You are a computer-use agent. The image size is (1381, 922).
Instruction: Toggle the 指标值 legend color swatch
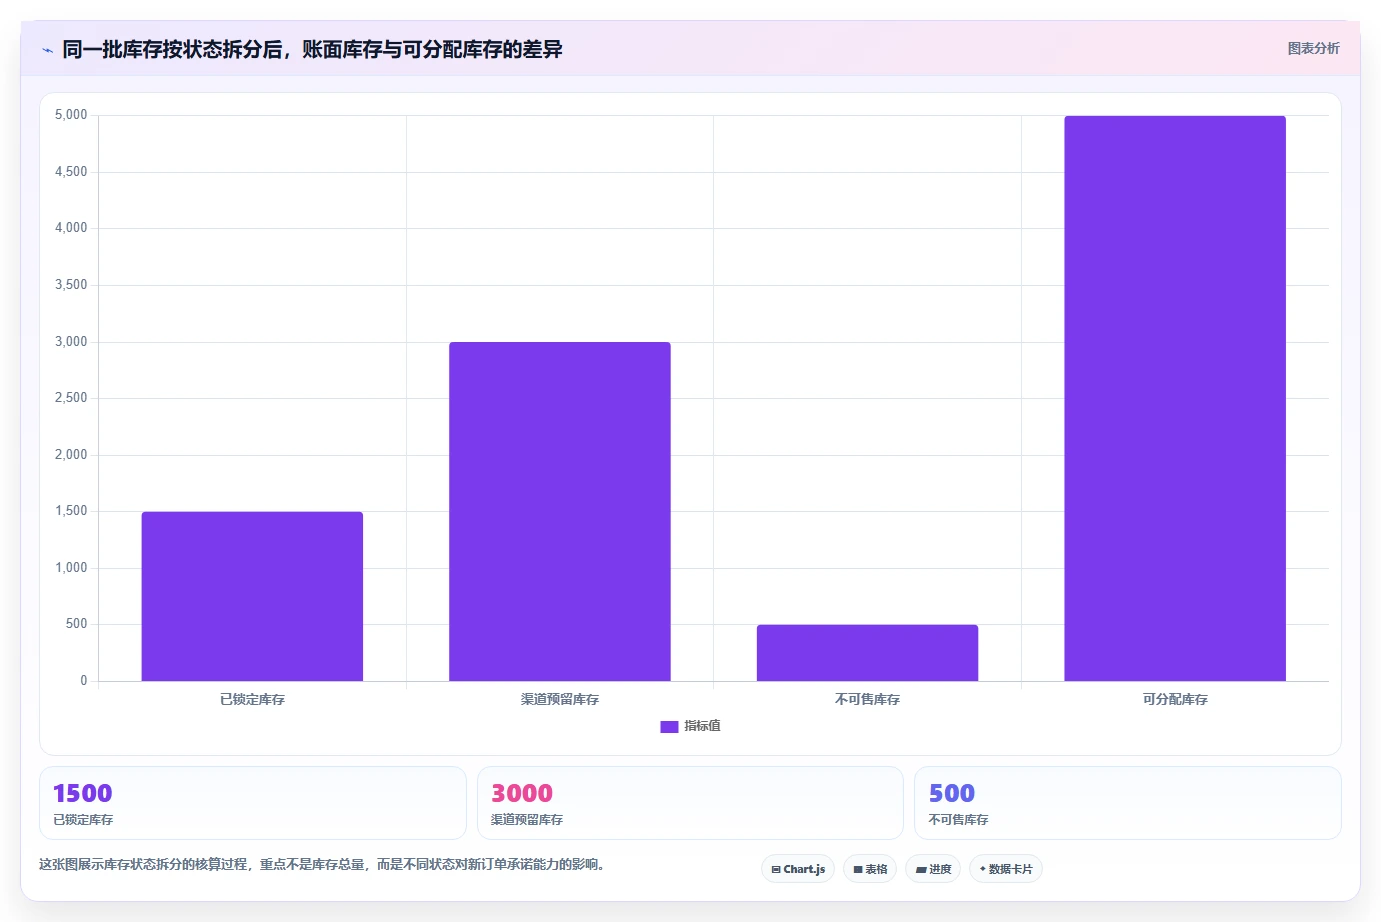pos(669,727)
